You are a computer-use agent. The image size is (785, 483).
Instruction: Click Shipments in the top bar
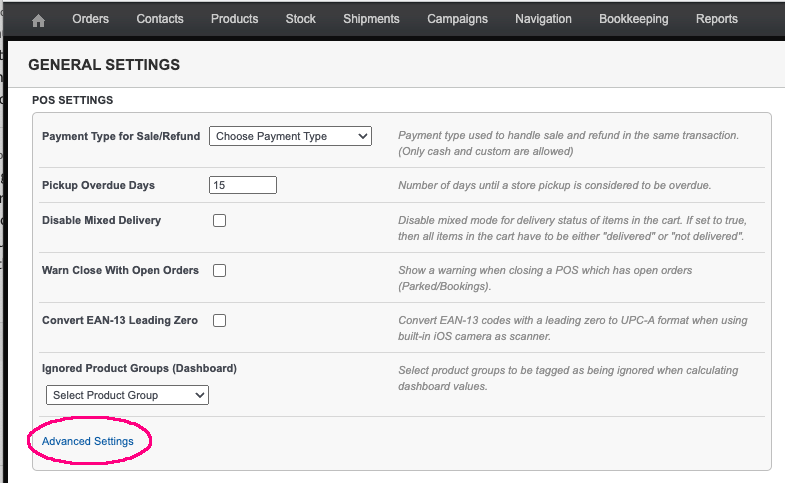click(x=371, y=19)
